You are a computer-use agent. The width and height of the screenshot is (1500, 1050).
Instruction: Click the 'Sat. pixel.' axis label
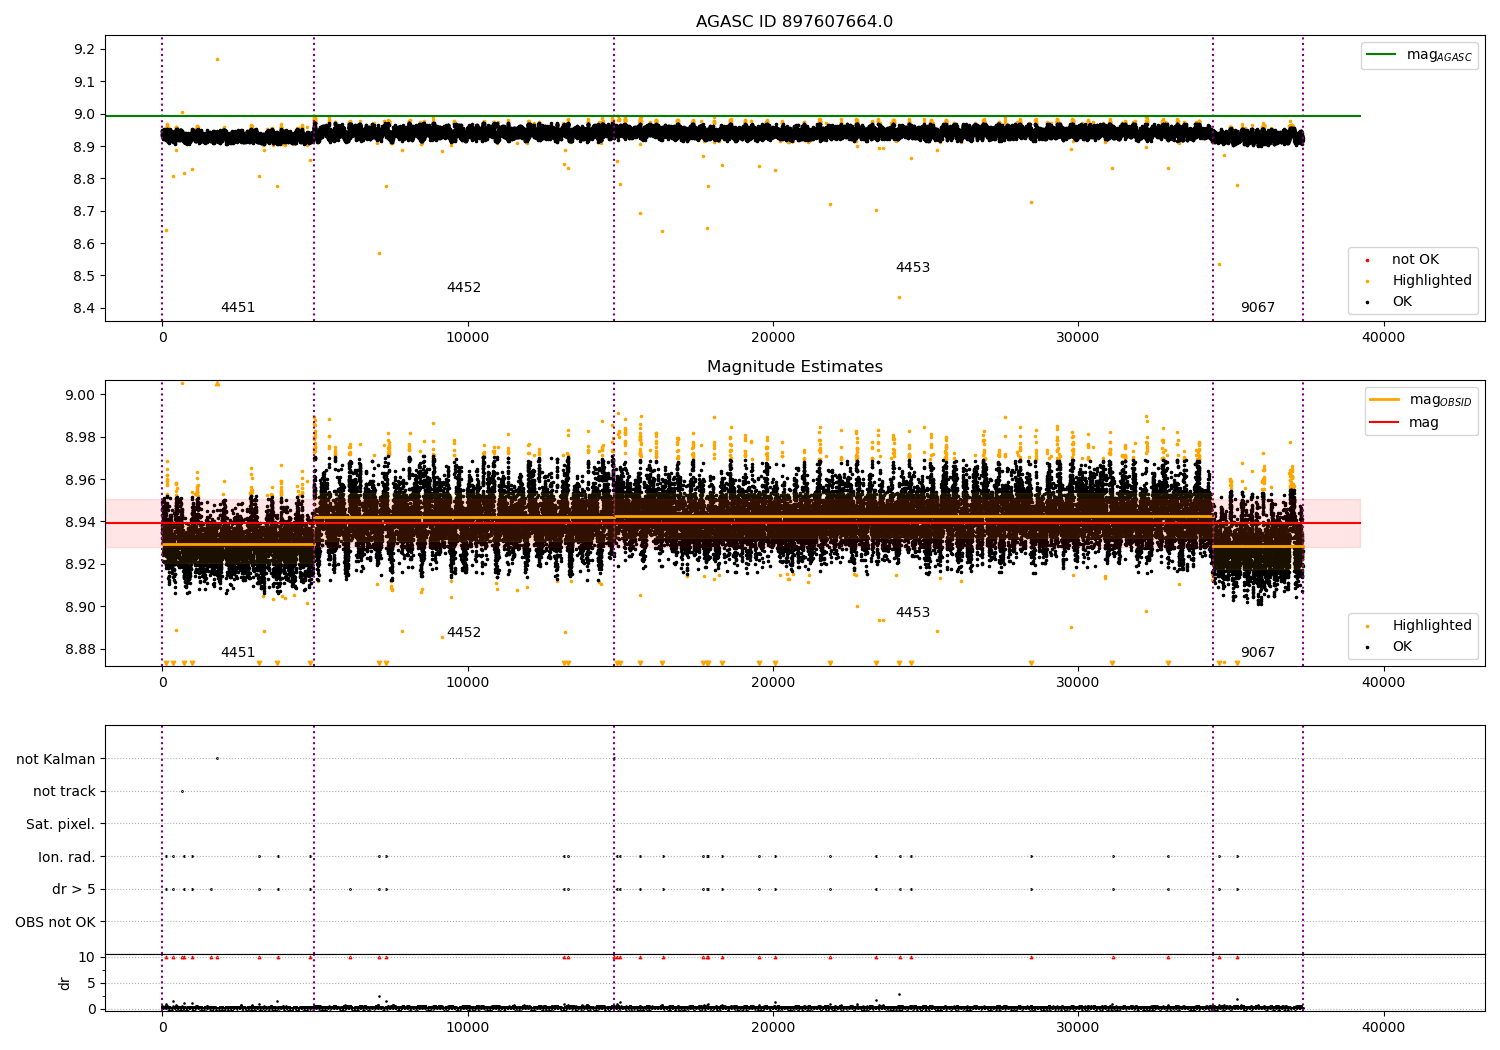[x=61, y=825]
